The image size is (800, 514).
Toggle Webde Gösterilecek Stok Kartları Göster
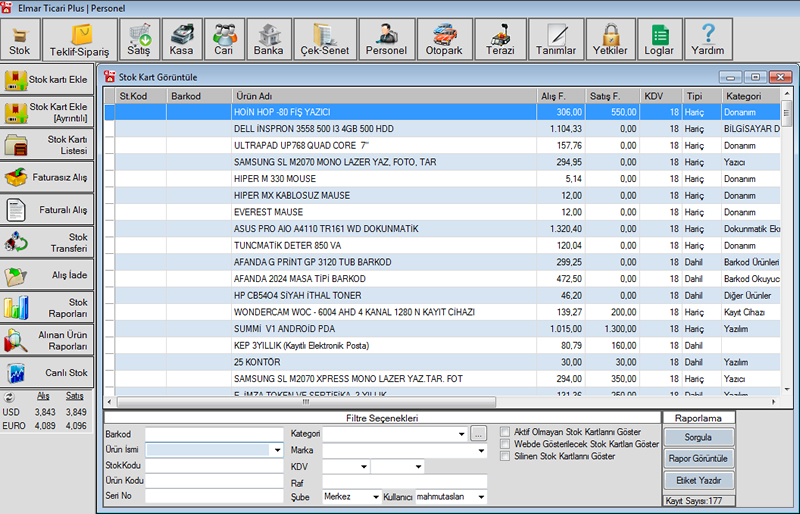point(506,444)
